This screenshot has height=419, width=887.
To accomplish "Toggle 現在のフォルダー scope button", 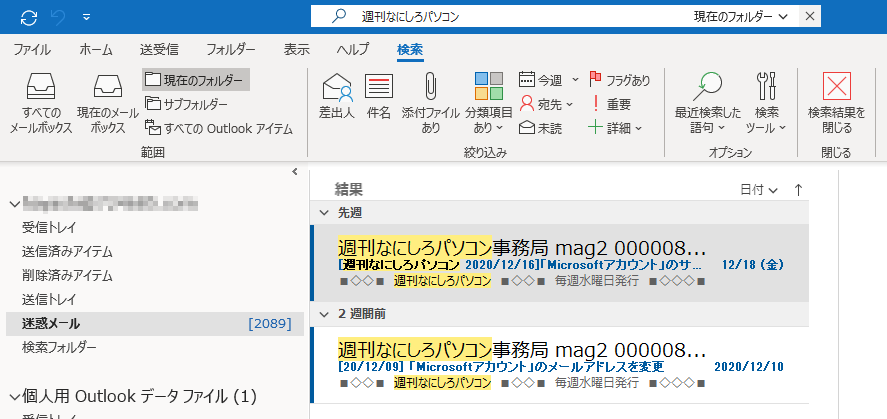I will [x=196, y=80].
